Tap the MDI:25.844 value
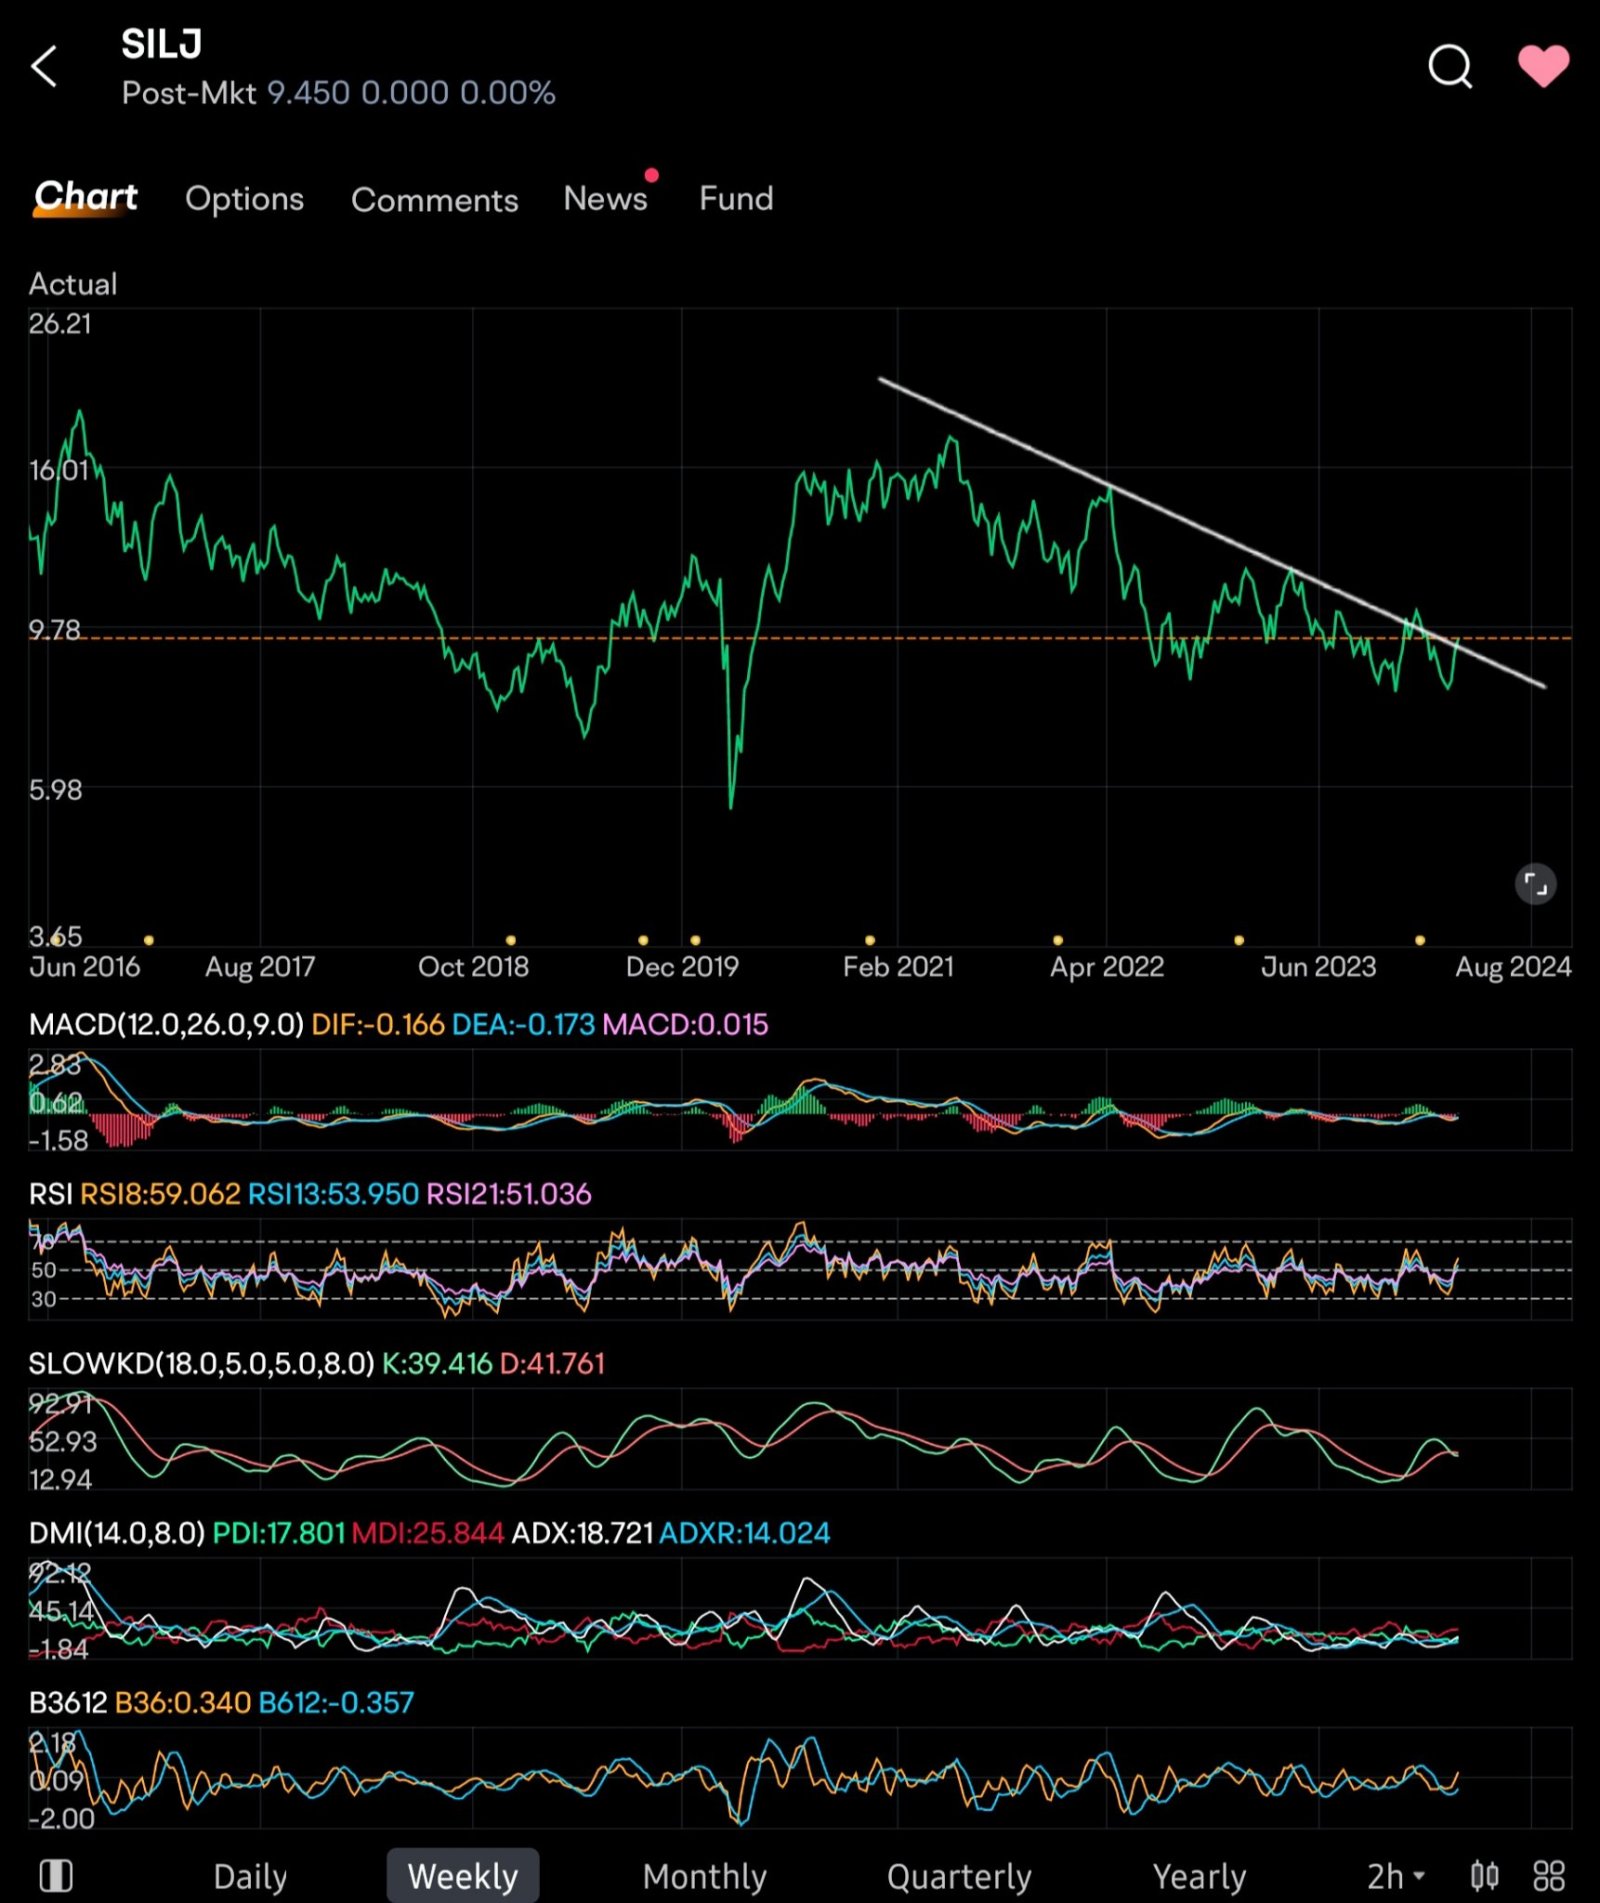The width and height of the screenshot is (1600, 1903). [x=428, y=1533]
